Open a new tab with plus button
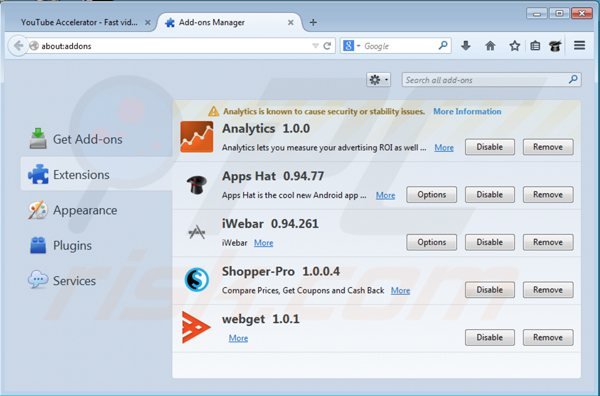This screenshot has height=396, width=600. (x=313, y=23)
